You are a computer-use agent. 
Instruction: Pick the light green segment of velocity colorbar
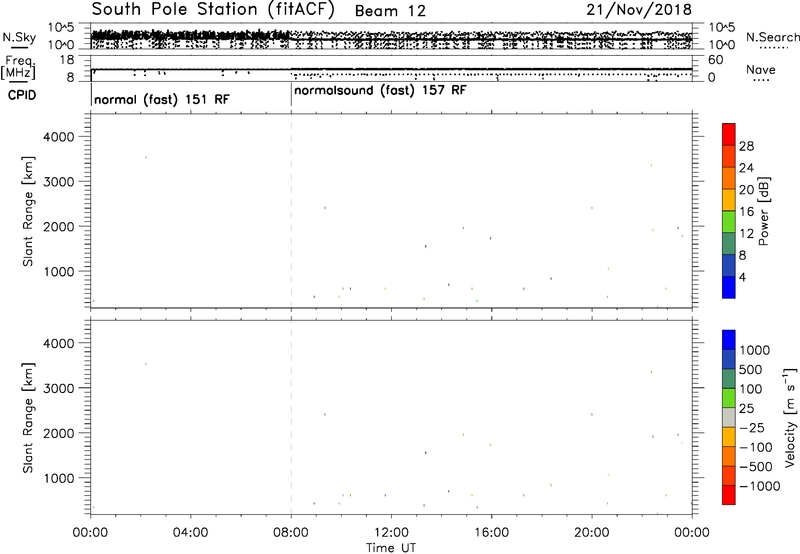coord(729,398)
